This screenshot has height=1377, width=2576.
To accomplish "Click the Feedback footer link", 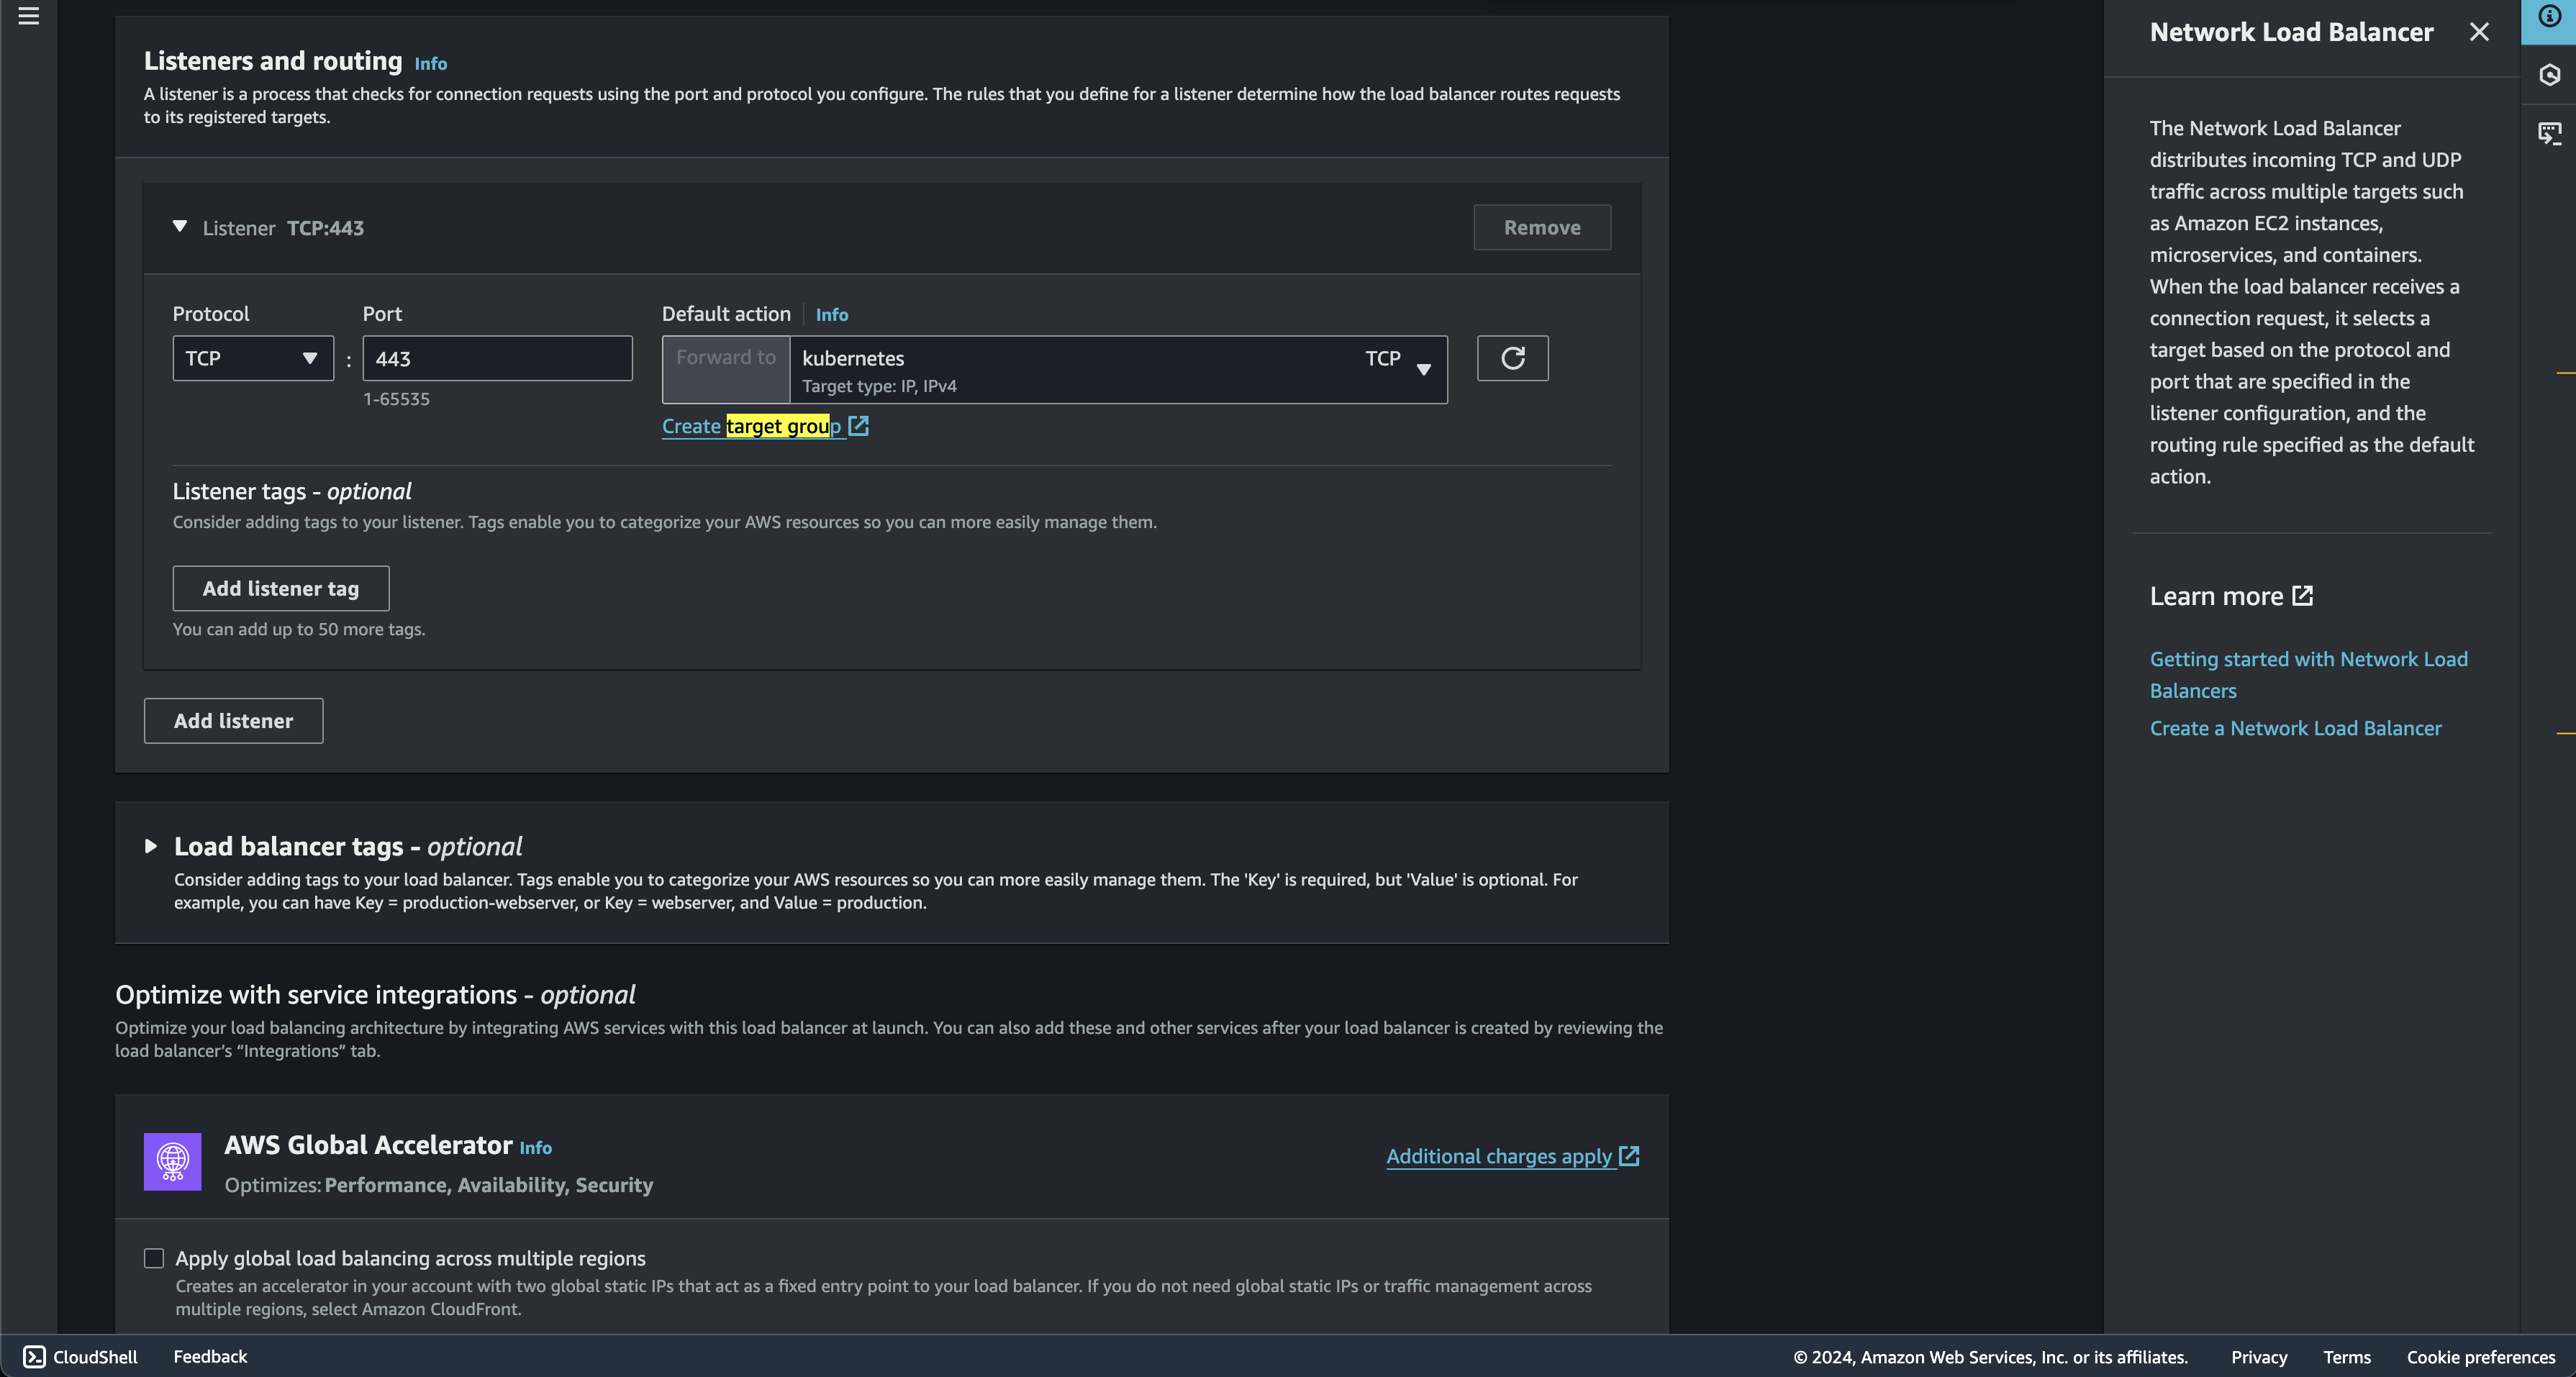I will [x=210, y=1357].
